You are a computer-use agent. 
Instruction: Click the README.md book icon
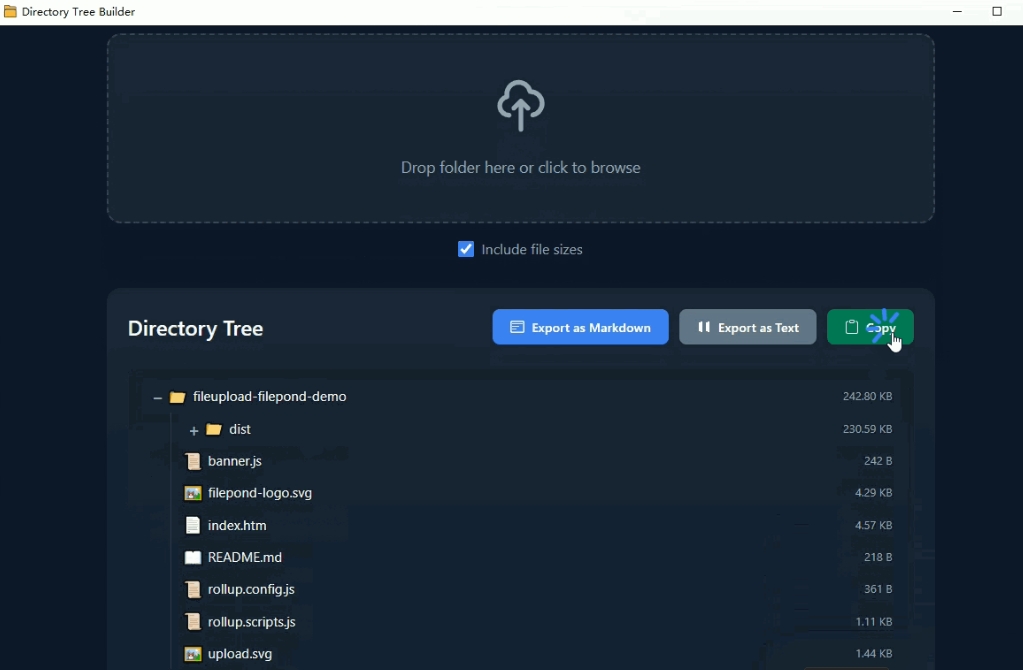193,557
